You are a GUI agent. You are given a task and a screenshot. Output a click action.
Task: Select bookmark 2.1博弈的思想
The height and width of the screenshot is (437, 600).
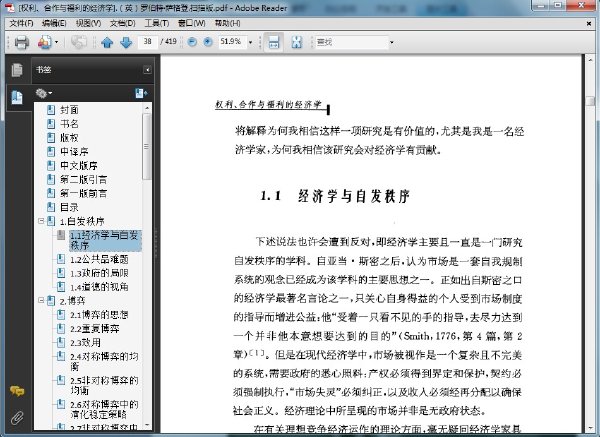click(99, 315)
